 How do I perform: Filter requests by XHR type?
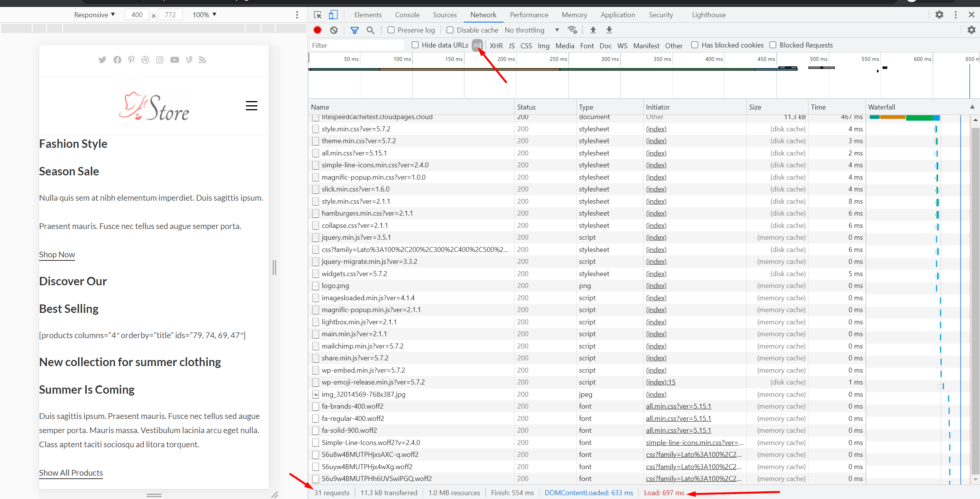pyautogui.click(x=496, y=45)
